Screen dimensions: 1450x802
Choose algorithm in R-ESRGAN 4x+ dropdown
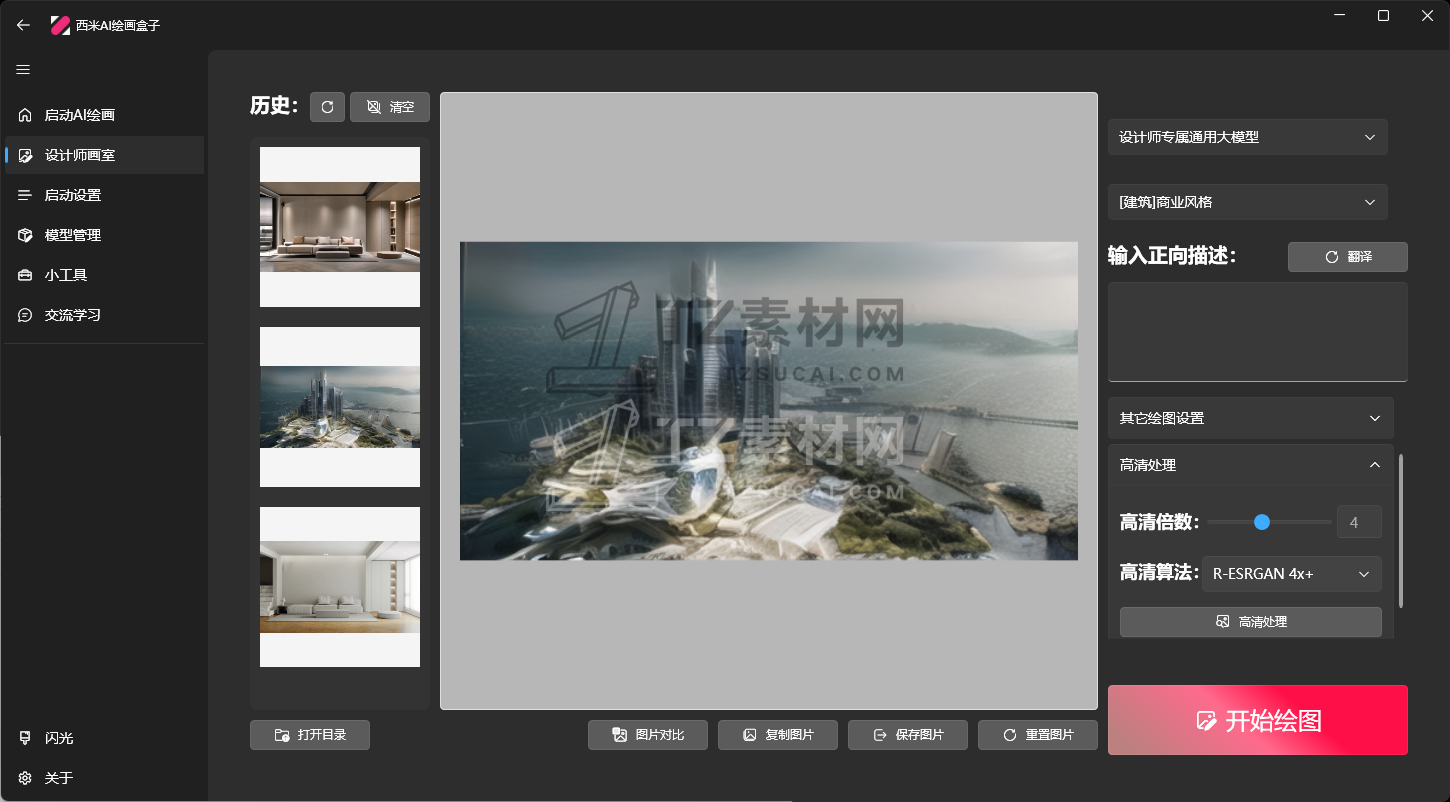click(1291, 574)
